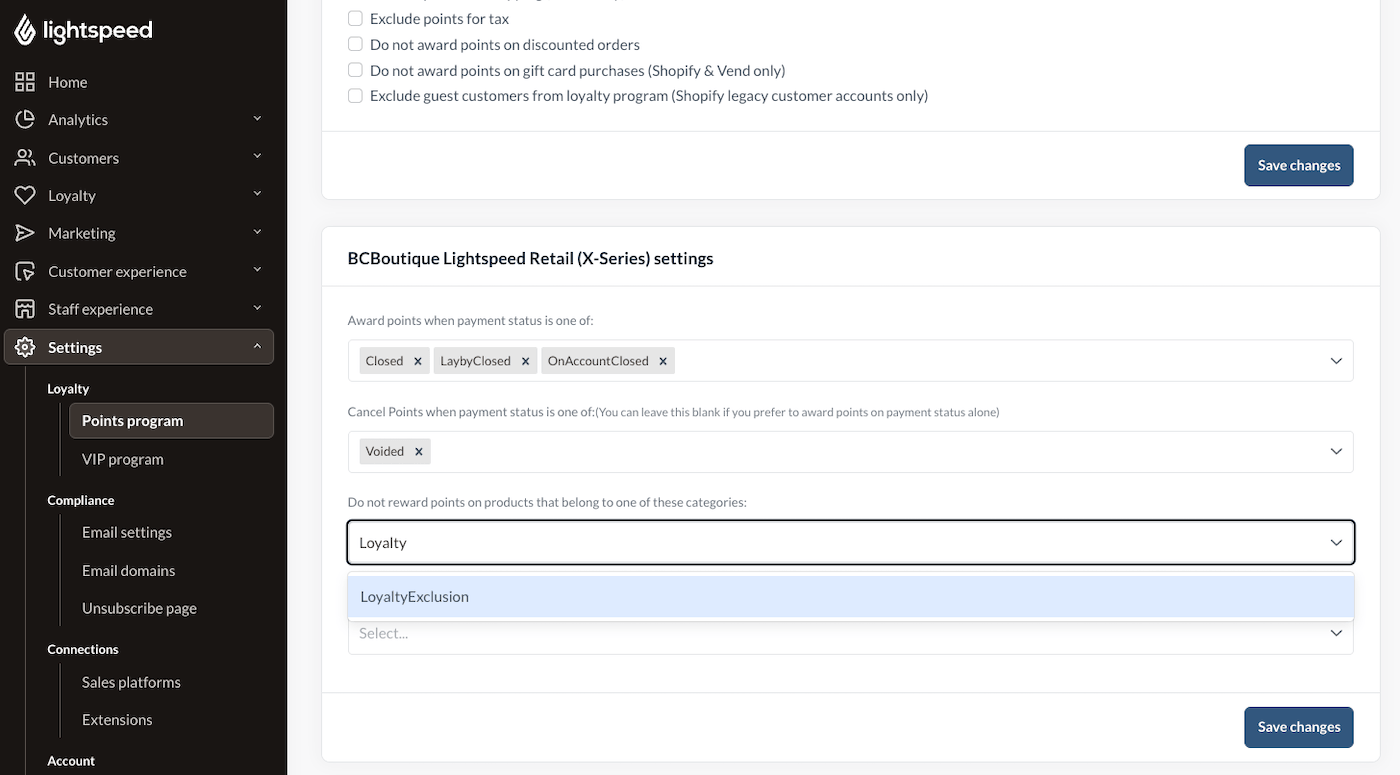Screen dimensions: 1400x775
Task: Check Do not award points on discounted orders
Action: point(355,44)
